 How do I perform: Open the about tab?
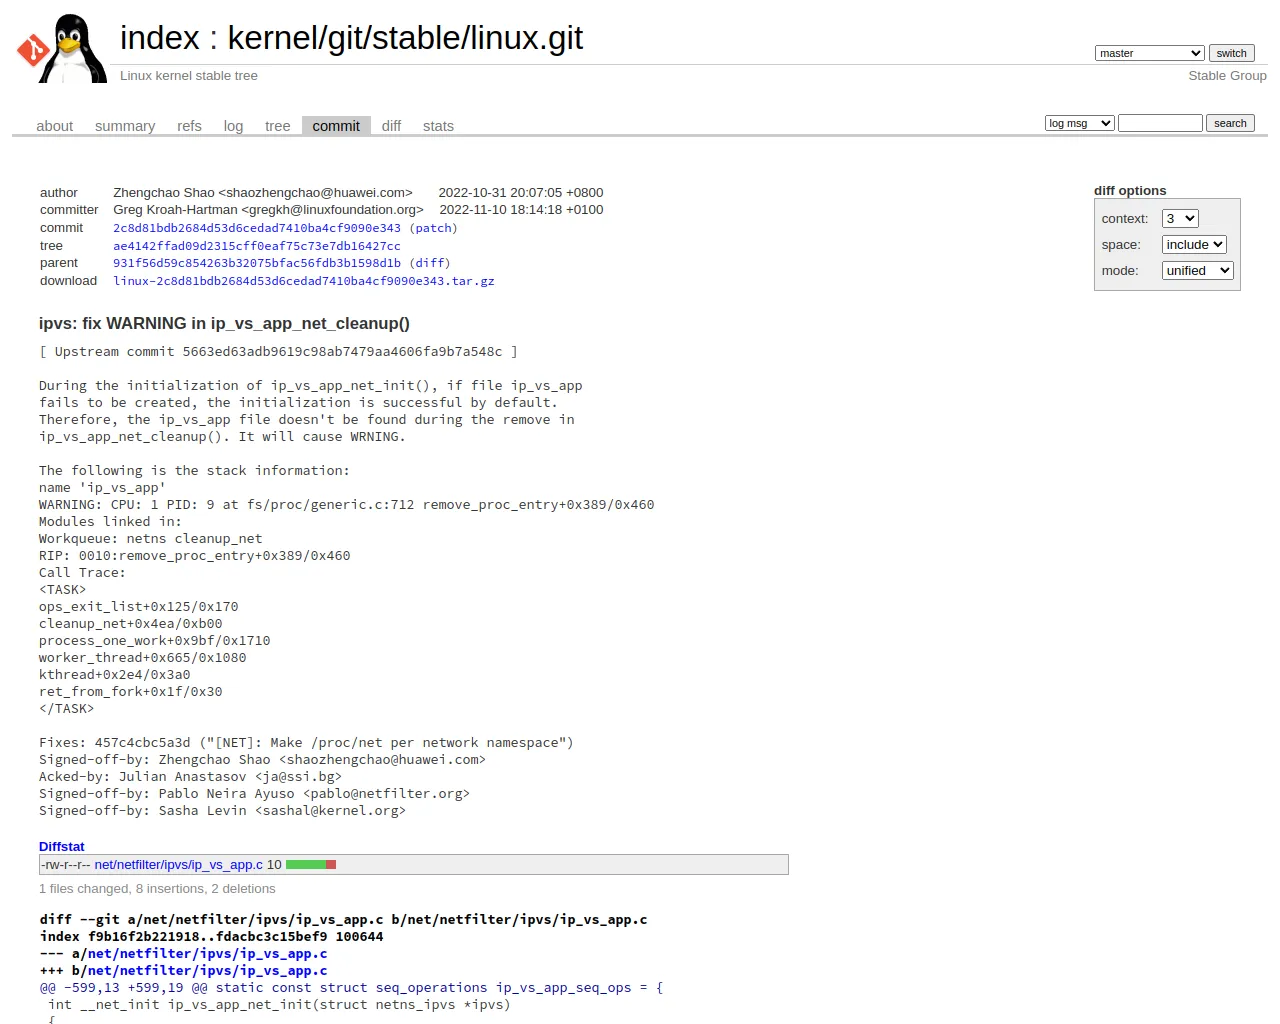[x=54, y=126]
